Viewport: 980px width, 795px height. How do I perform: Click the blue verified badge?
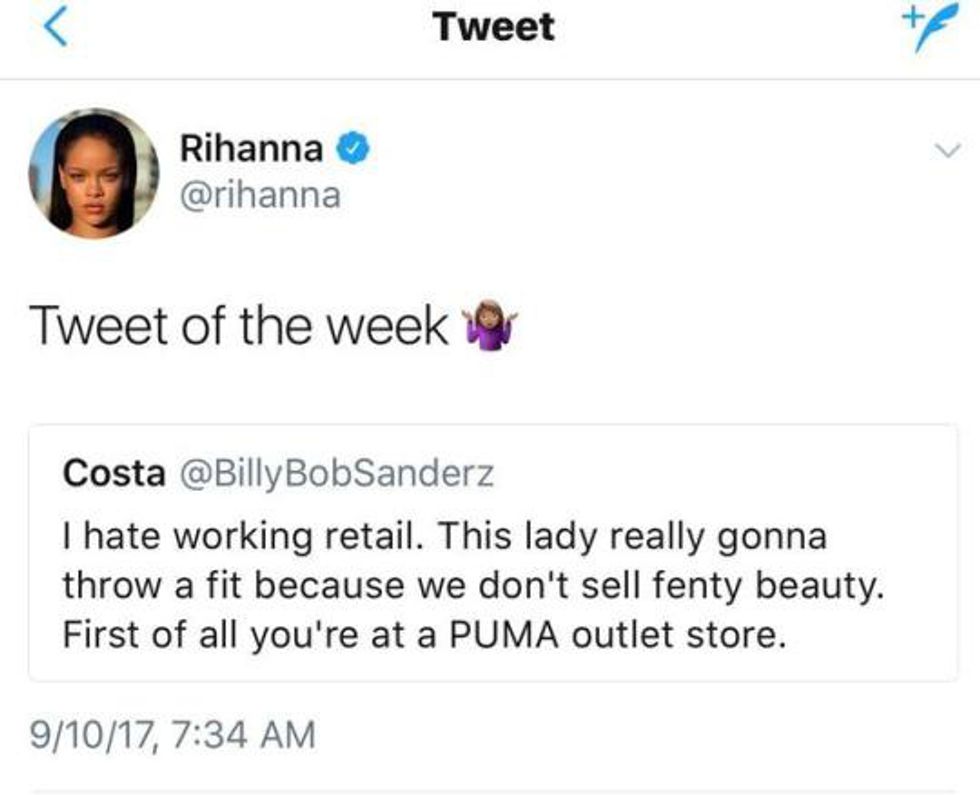(355, 150)
